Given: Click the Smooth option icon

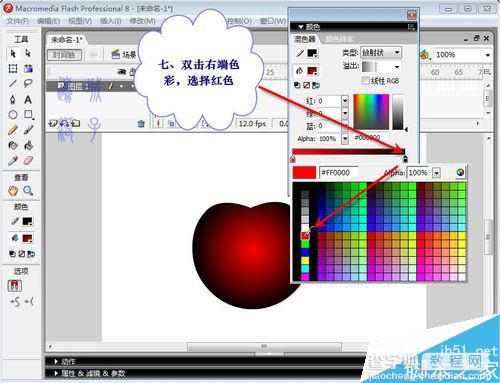Looking at the screenshot, I should click(15, 302).
